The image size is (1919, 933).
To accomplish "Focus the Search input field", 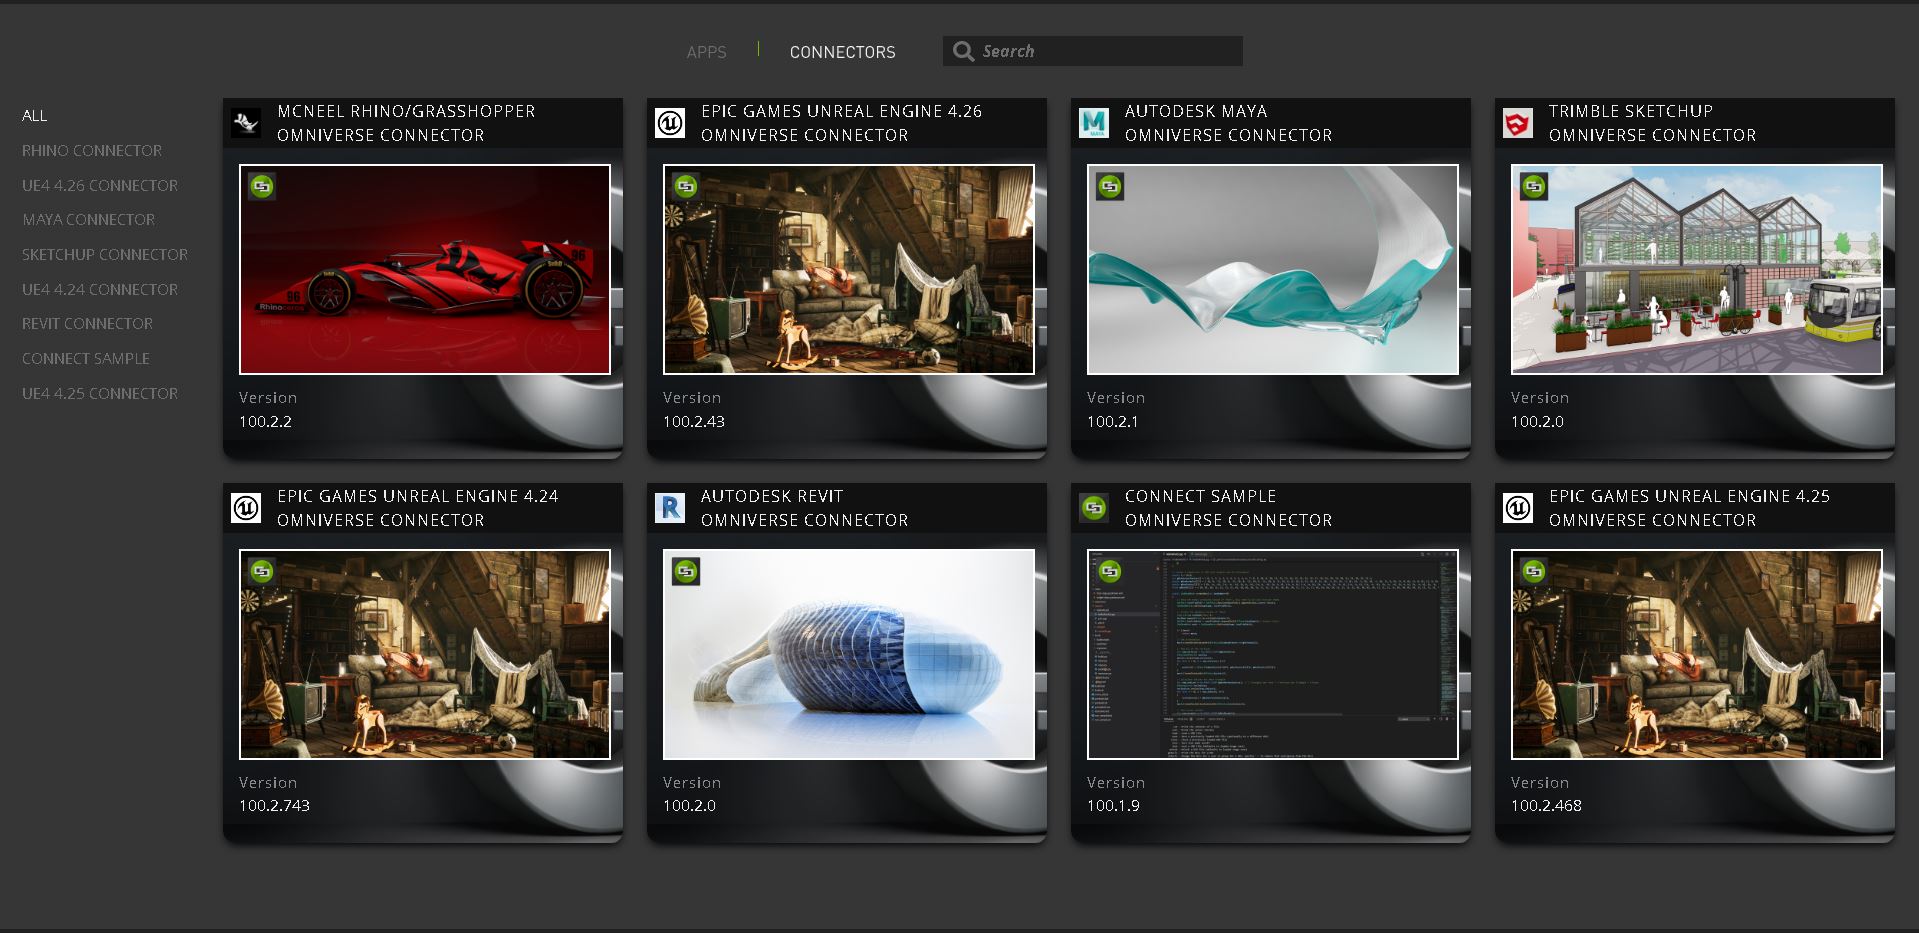I will [1092, 51].
